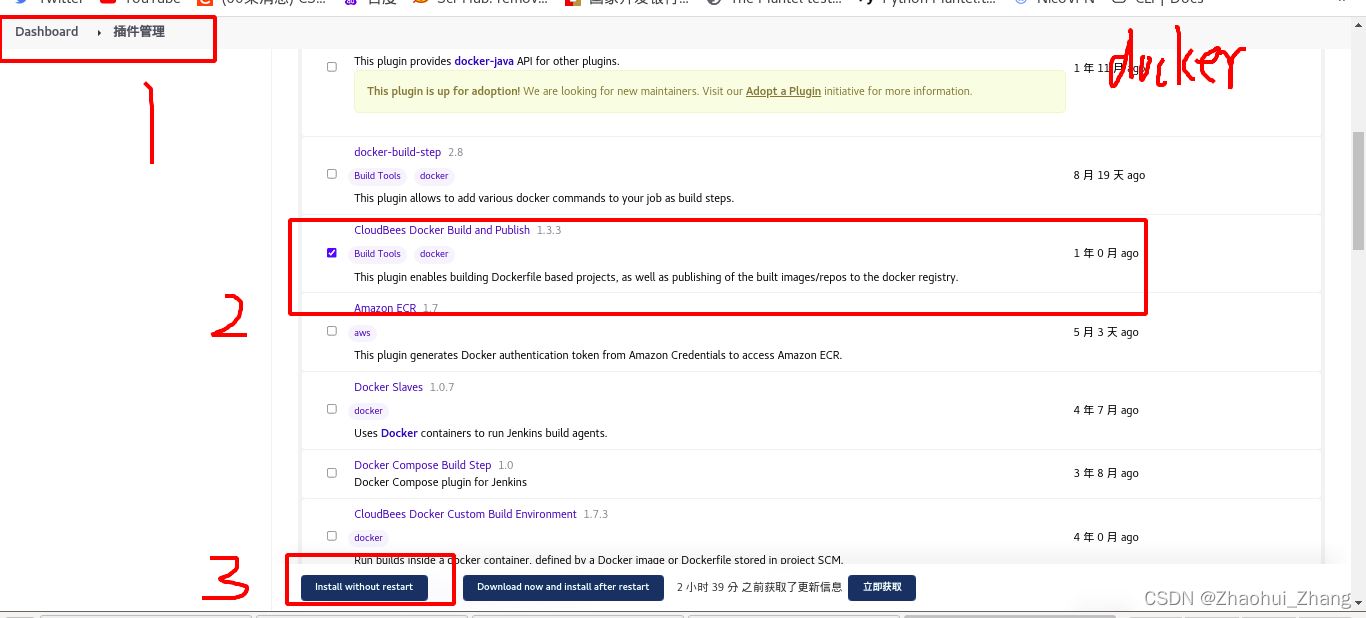The height and width of the screenshot is (618, 1366).
Task: Click the scrollbar down arrow
Action: tap(1358, 601)
